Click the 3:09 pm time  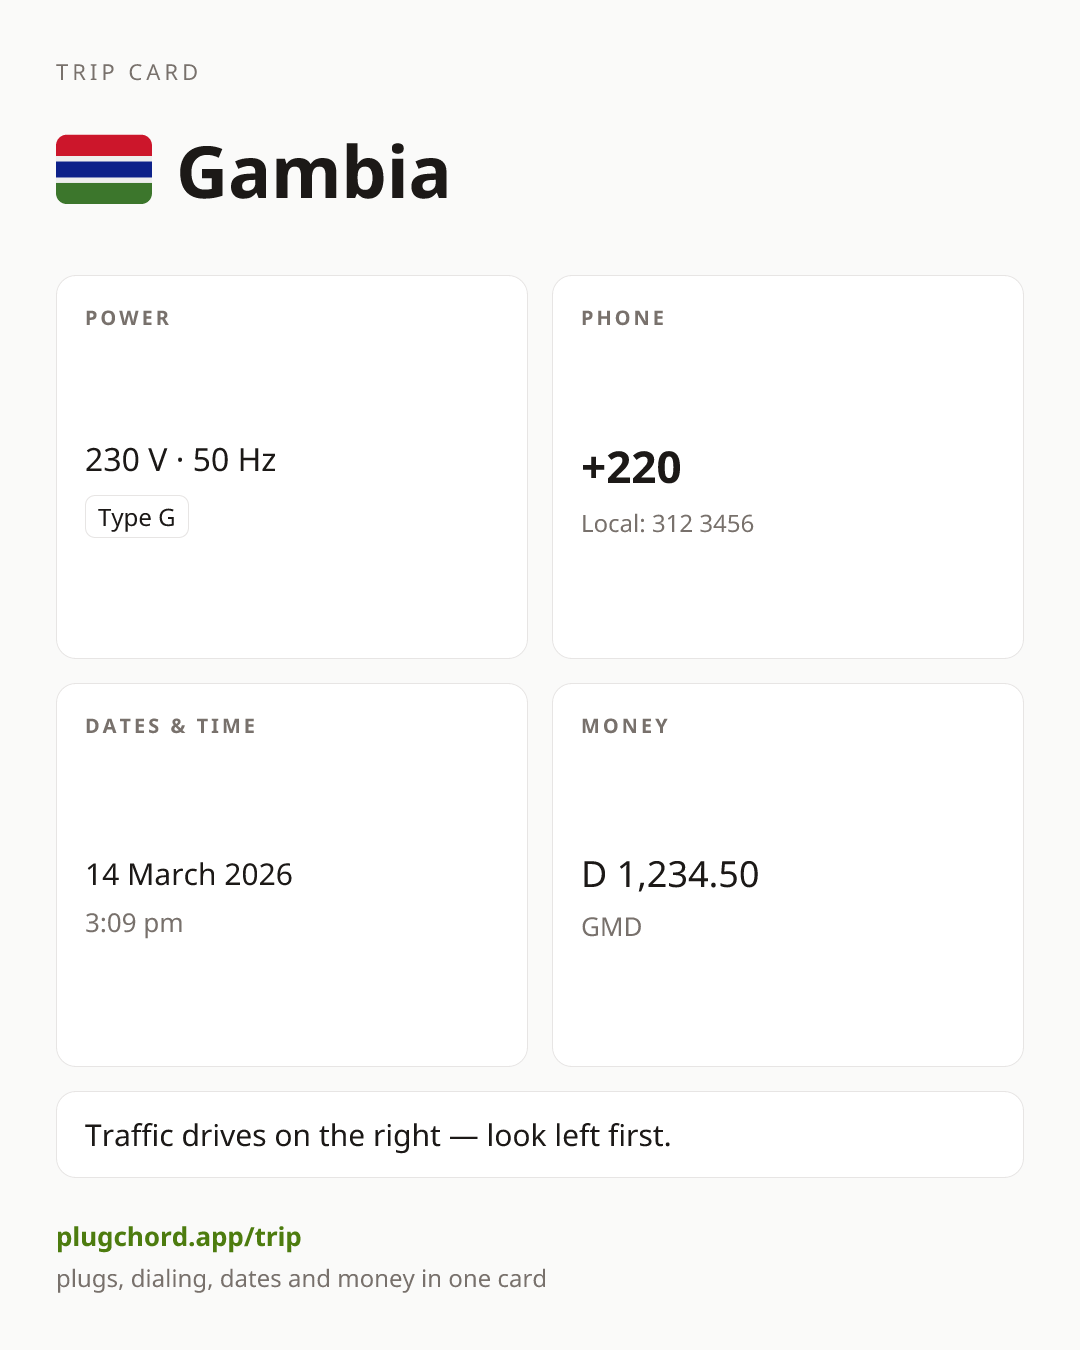coord(134,923)
